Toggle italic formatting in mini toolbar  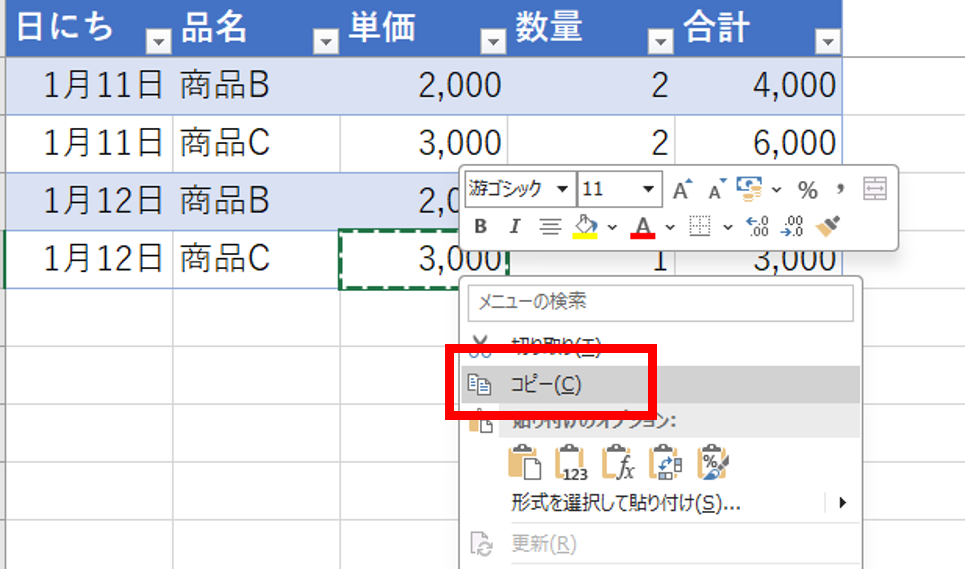[x=514, y=227]
